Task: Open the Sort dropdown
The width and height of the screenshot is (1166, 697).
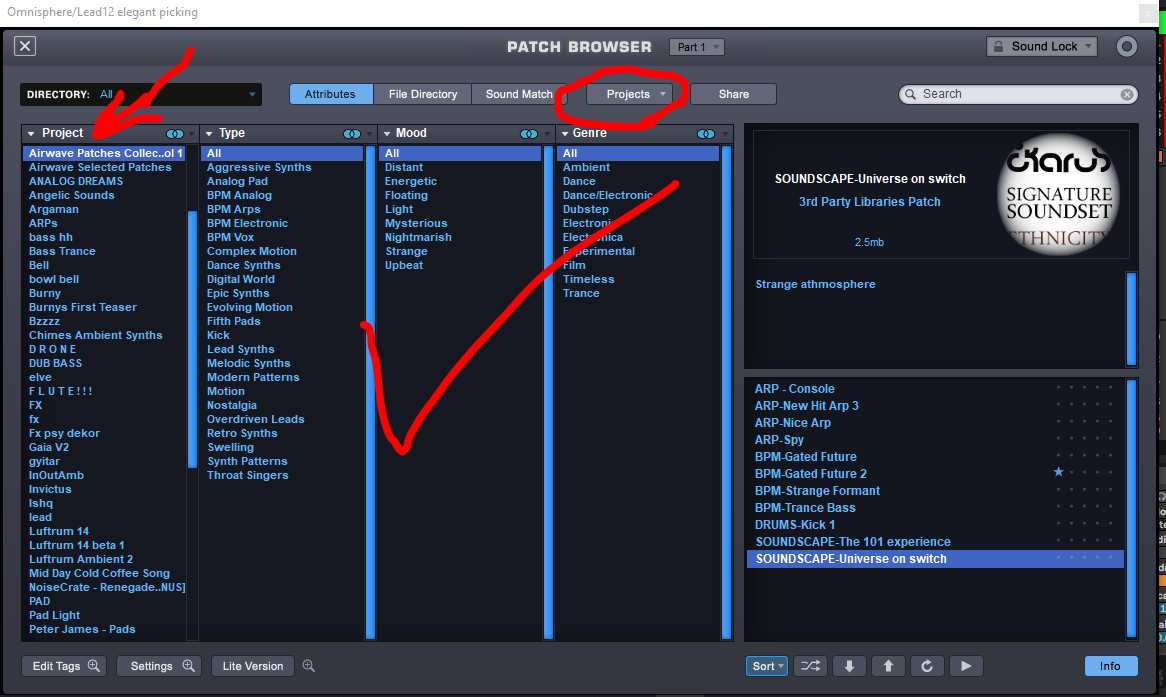Action: click(767, 666)
